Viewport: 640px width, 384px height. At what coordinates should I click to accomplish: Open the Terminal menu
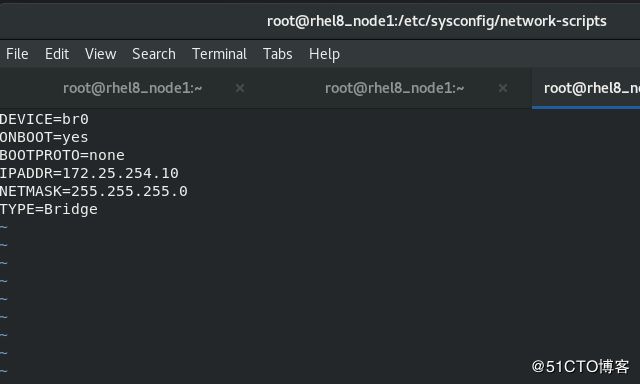(219, 54)
